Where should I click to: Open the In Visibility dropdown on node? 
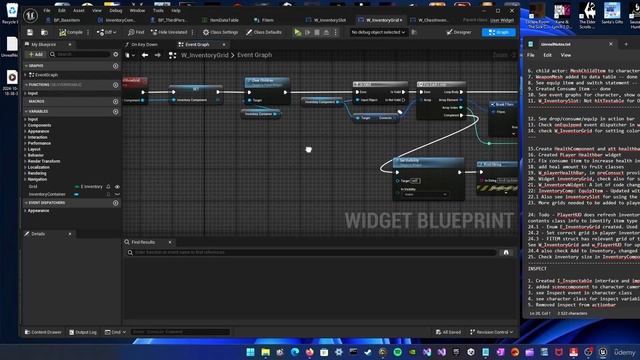[x=425, y=195]
